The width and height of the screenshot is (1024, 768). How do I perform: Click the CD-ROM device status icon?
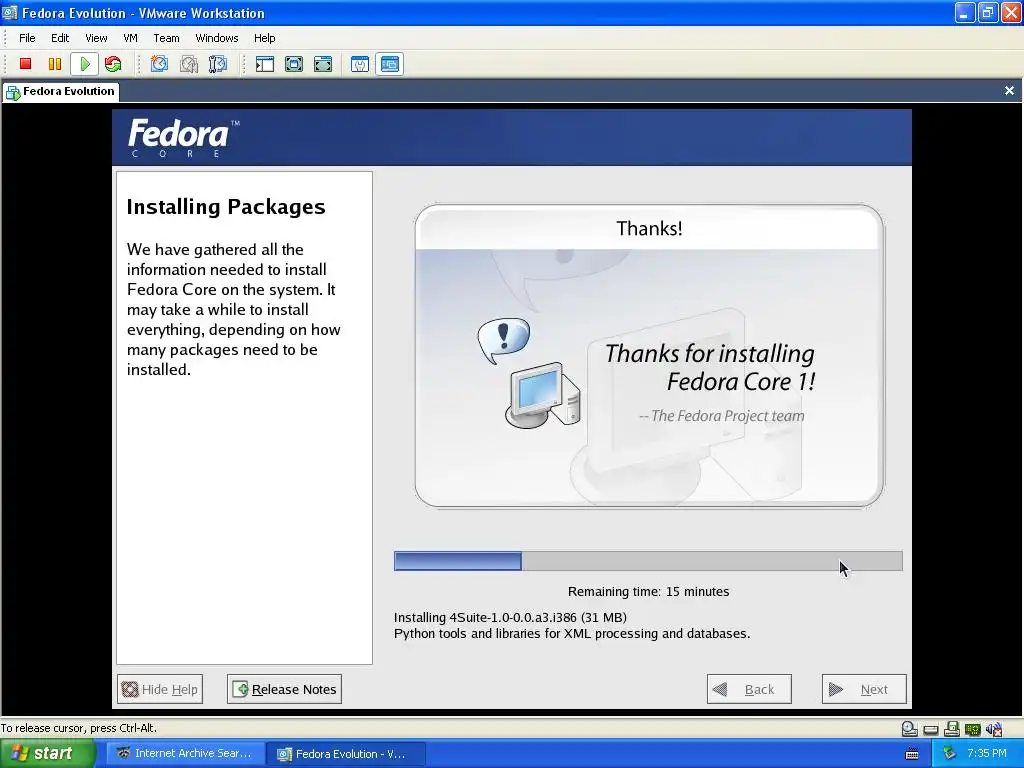coord(909,729)
